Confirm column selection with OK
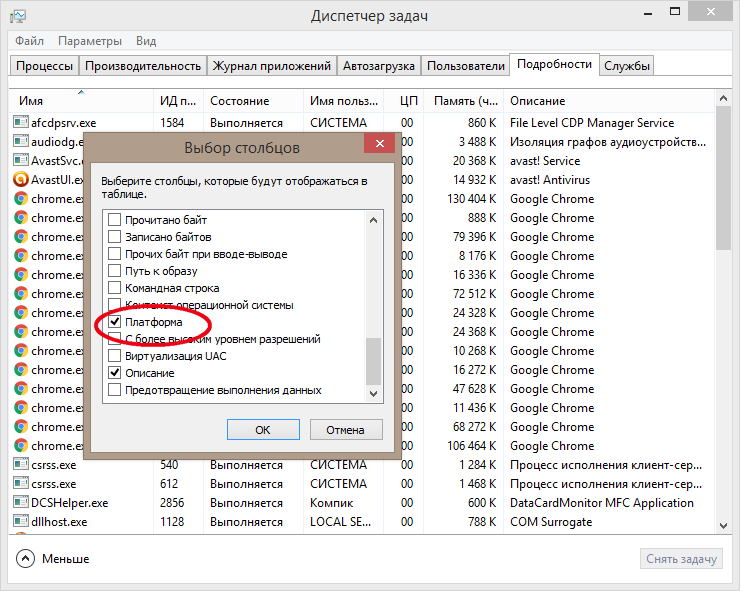Image resolution: width=740 pixels, height=591 pixels. point(263,430)
